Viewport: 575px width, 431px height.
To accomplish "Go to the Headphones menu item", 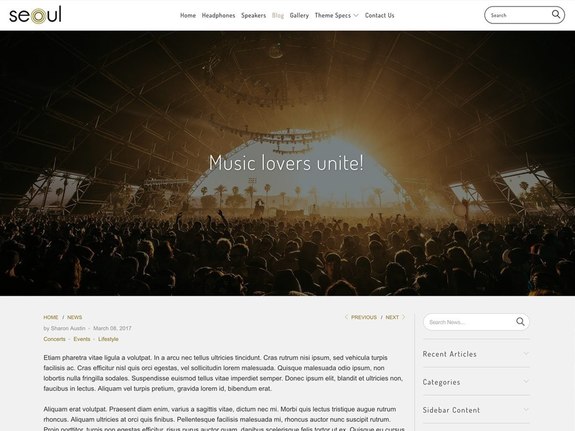I will (x=218, y=15).
